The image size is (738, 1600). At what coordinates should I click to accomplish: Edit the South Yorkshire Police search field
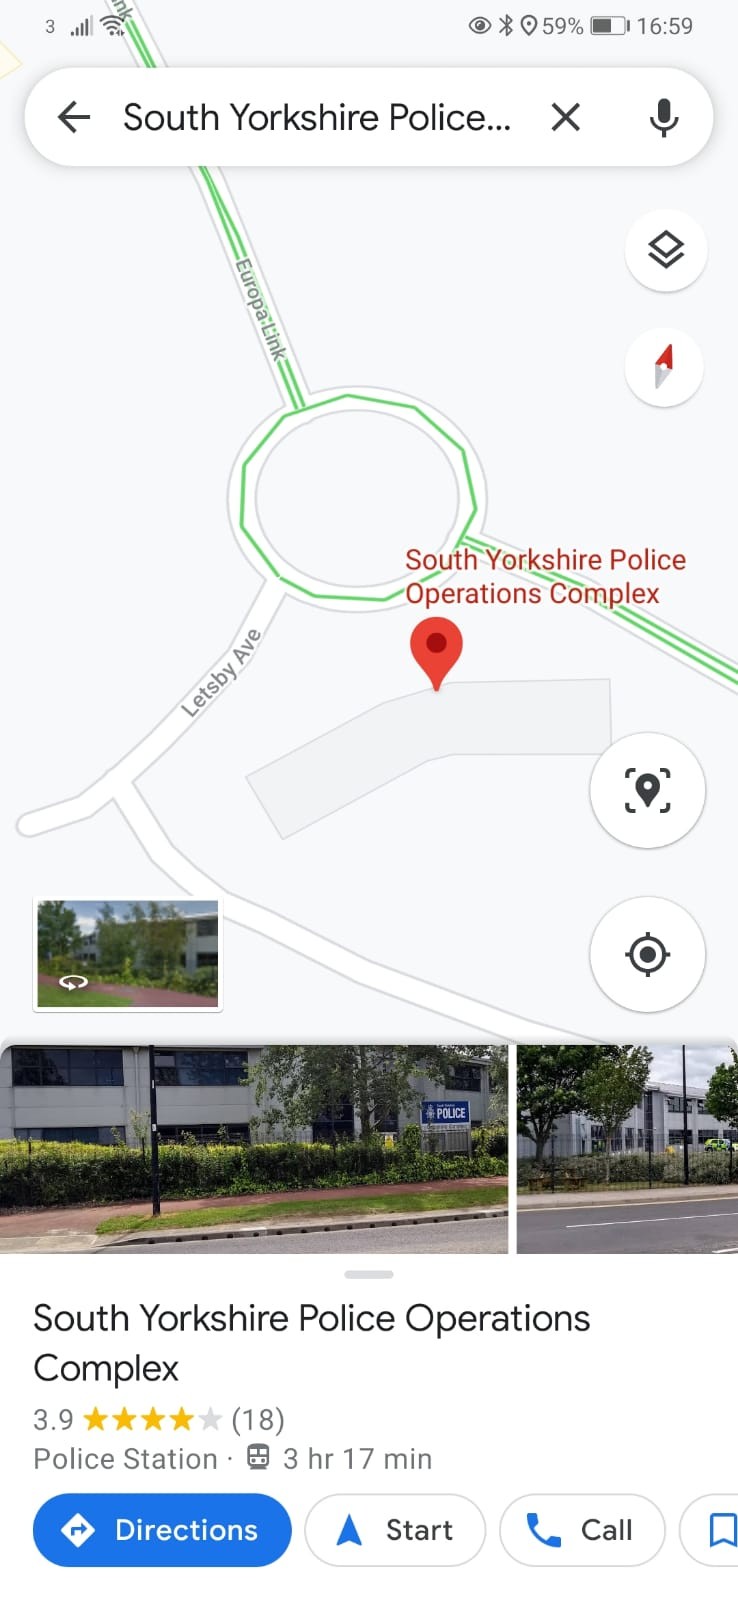click(x=317, y=118)
